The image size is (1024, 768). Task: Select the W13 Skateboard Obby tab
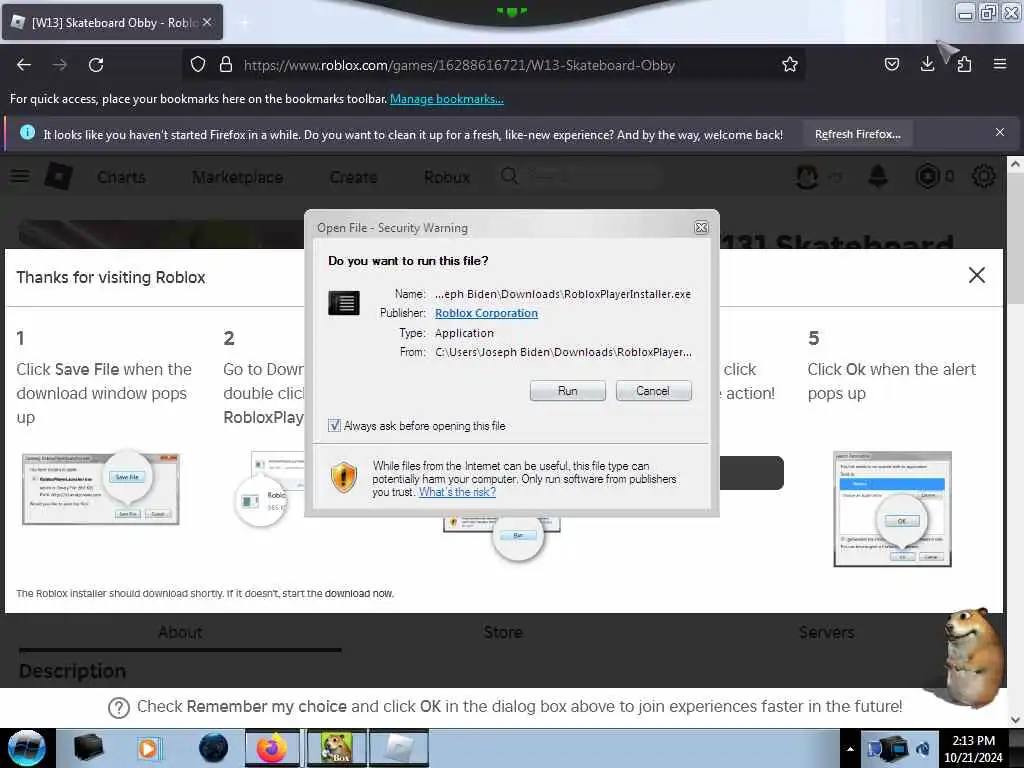112,22
